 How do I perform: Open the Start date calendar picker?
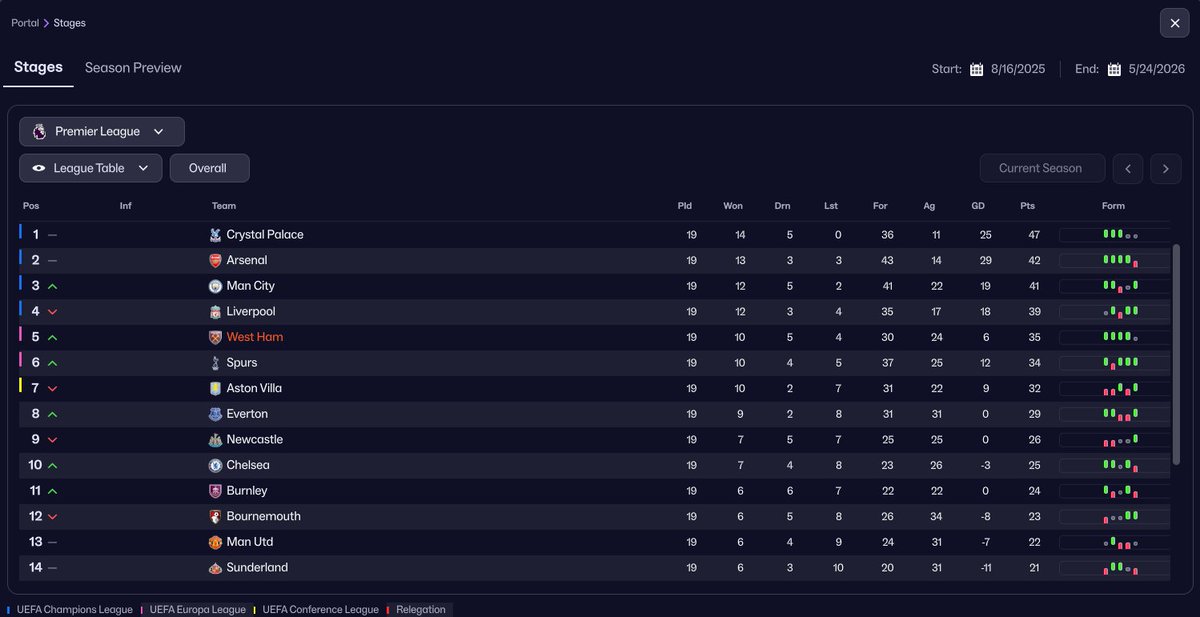(975, 69)
